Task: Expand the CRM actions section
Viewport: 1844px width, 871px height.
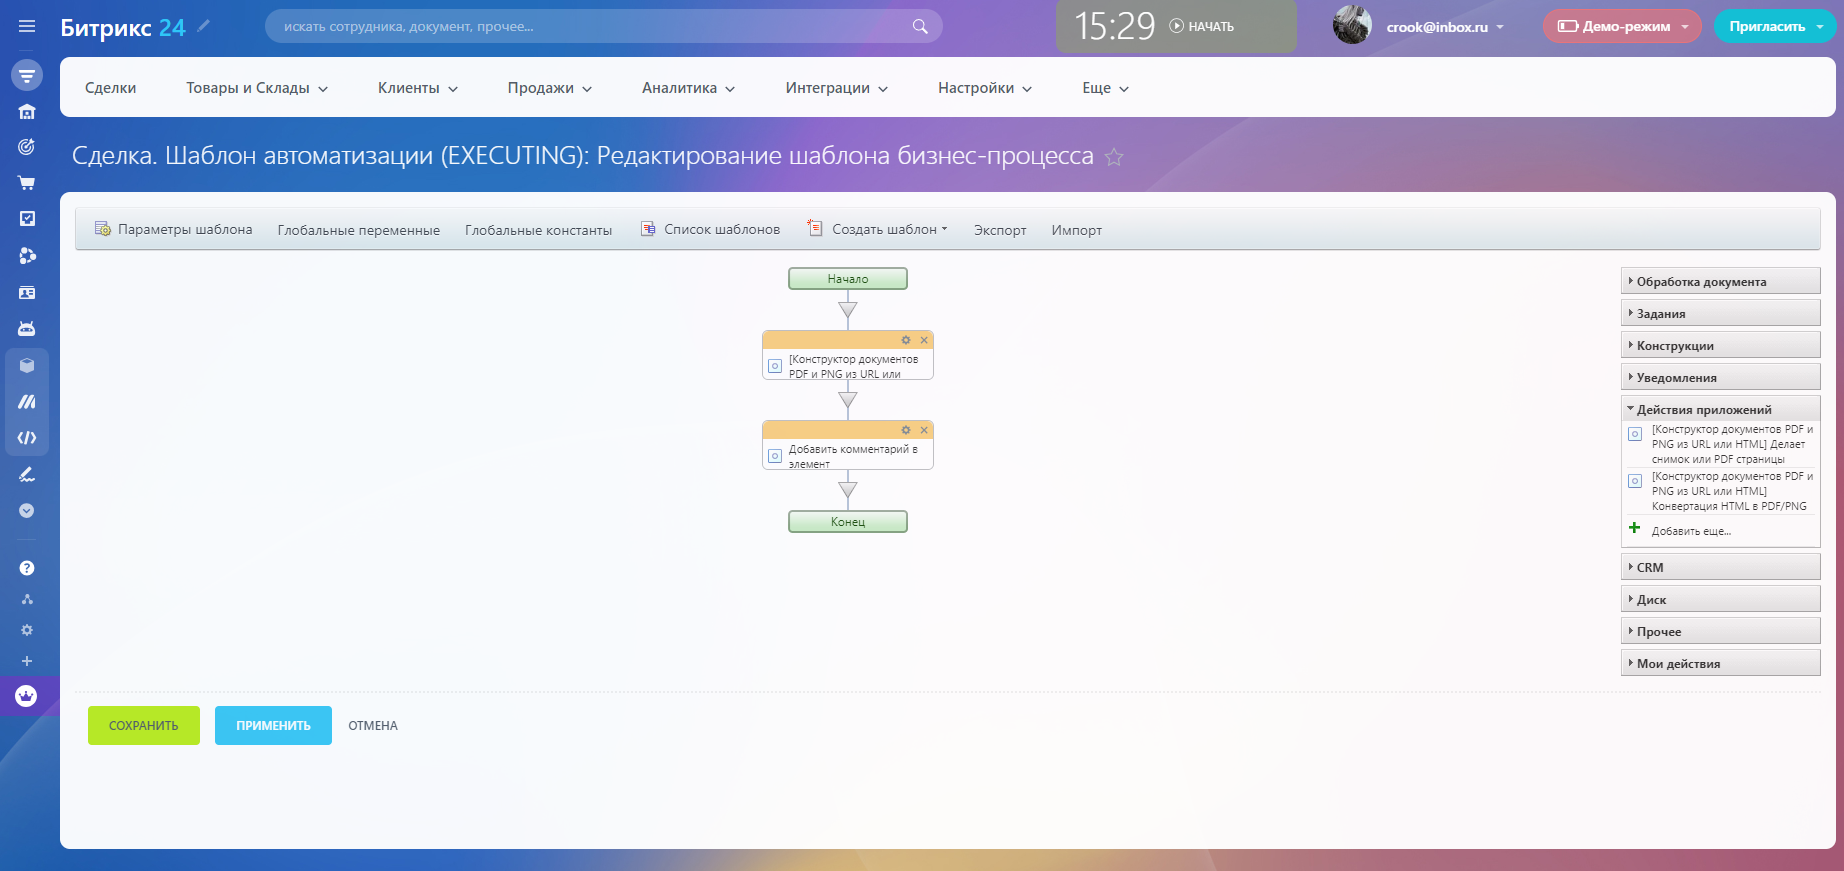Action: point(1720,567)
